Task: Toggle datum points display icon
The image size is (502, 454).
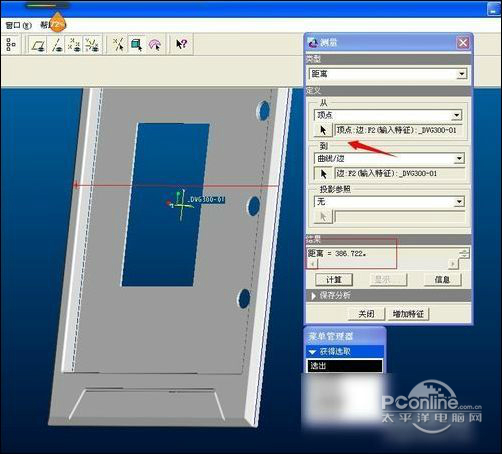Action: point(74,44)
